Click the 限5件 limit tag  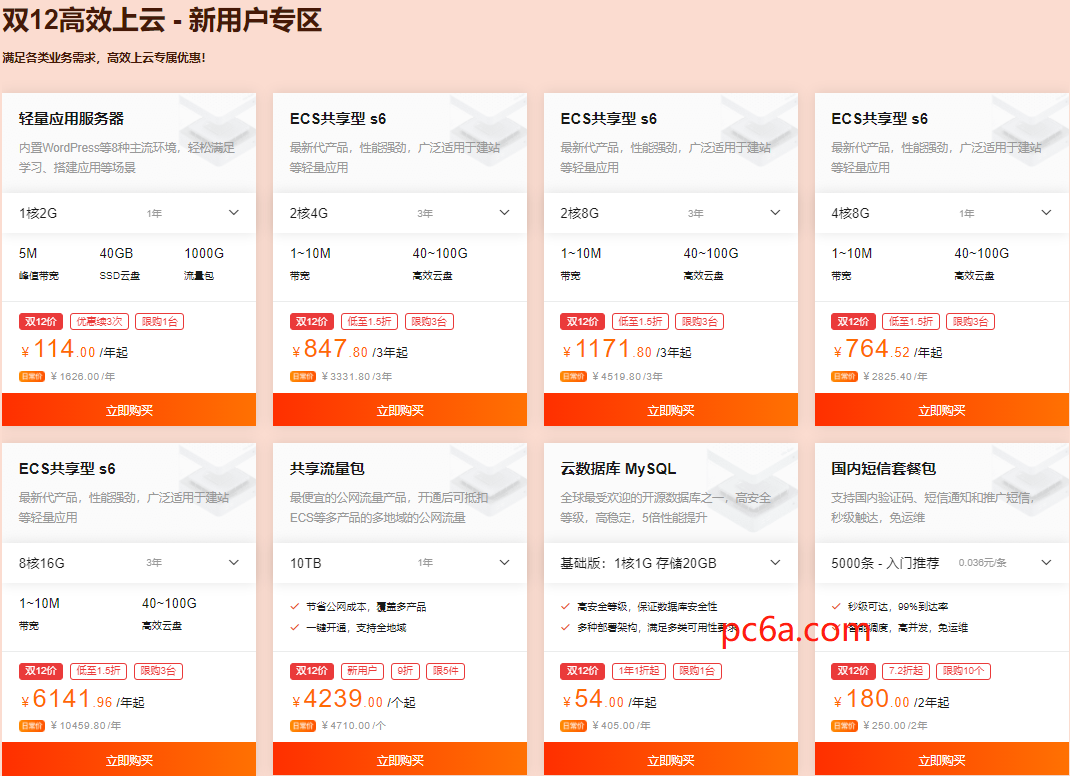[x=446, y=671]
